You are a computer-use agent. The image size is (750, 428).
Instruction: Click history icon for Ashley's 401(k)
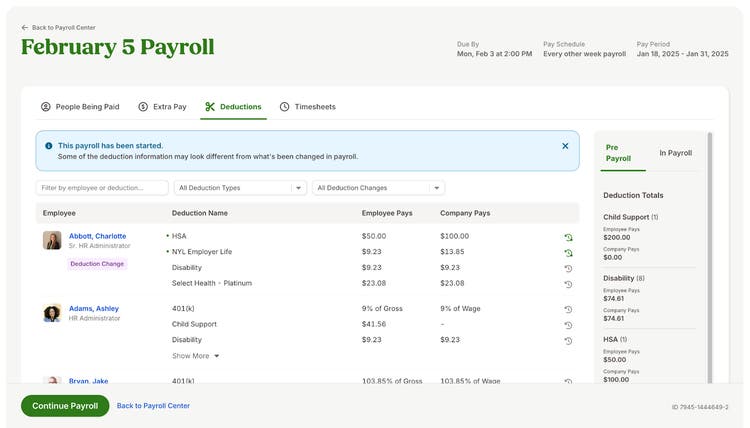click(x=568, y=309)
